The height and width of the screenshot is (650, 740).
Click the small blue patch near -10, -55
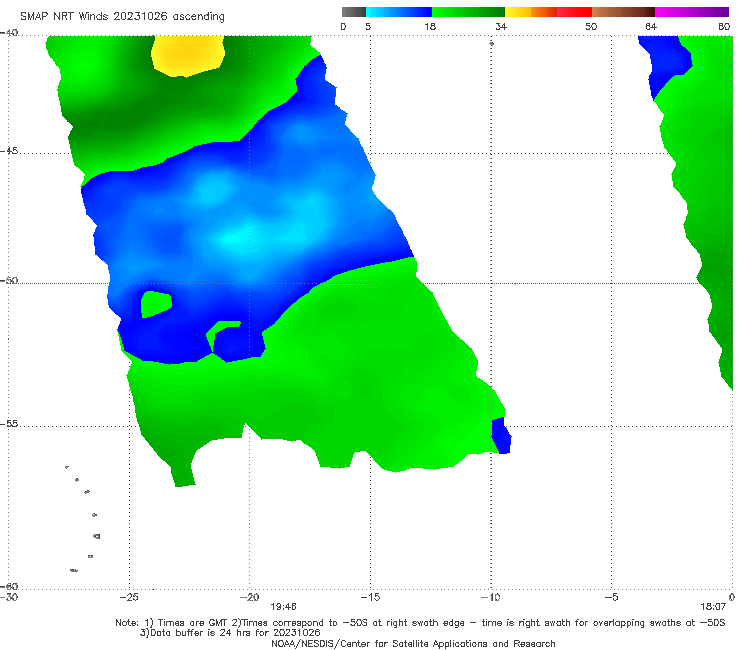[x=501, y=436]
